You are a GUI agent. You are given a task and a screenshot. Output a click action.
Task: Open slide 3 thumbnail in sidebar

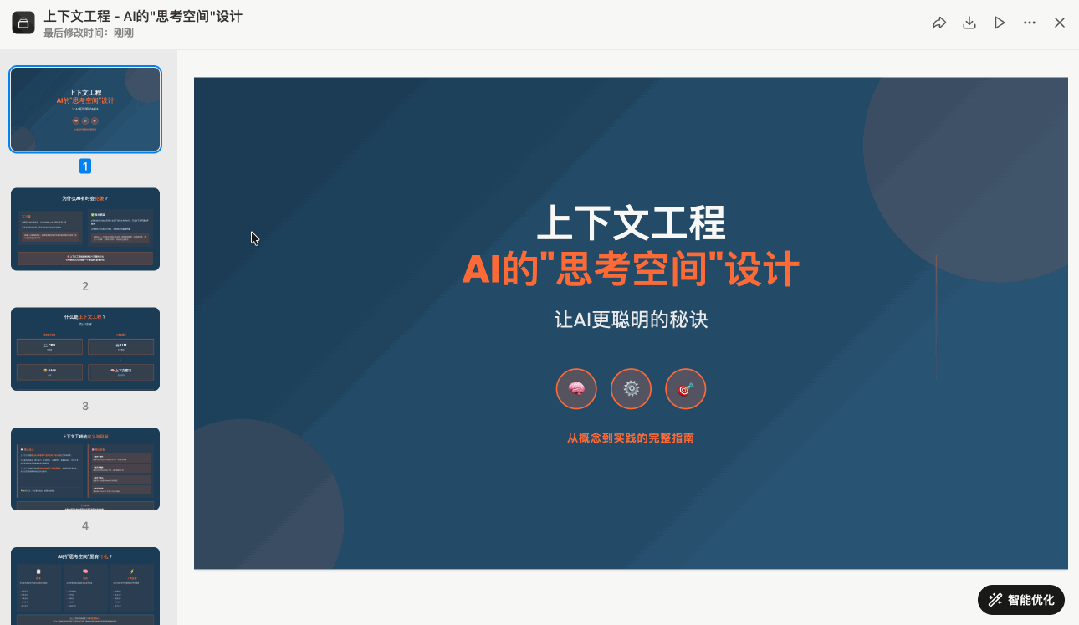85,349
